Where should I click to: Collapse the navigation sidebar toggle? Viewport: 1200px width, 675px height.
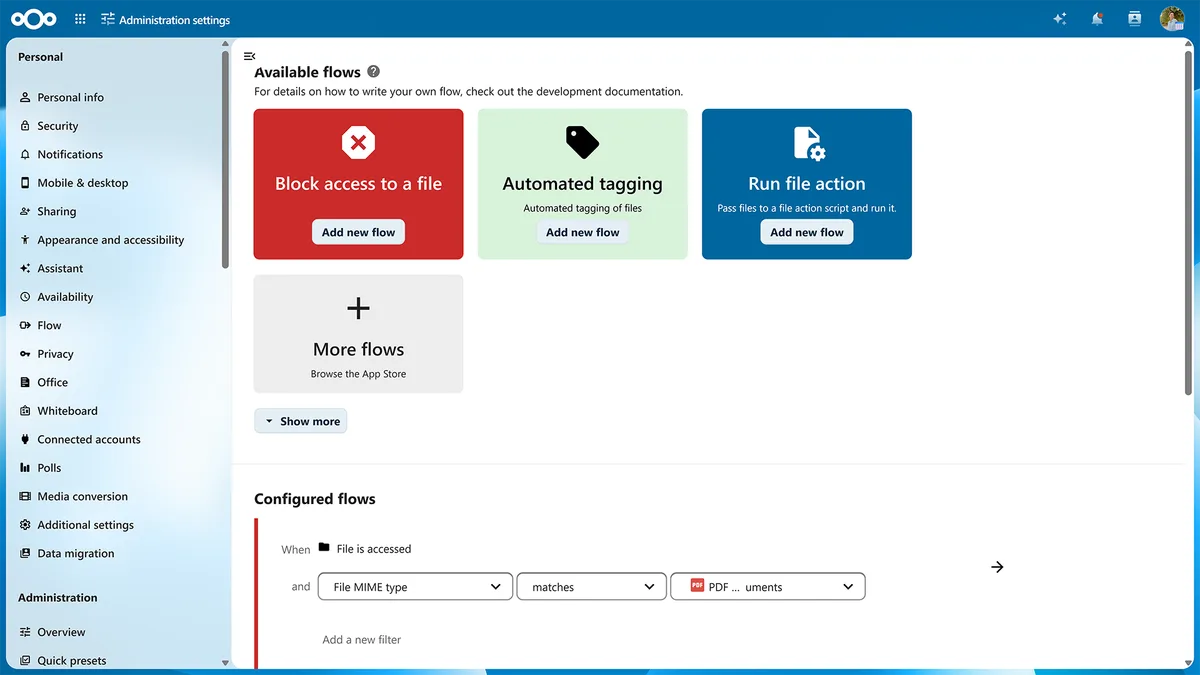click(249, 56)
